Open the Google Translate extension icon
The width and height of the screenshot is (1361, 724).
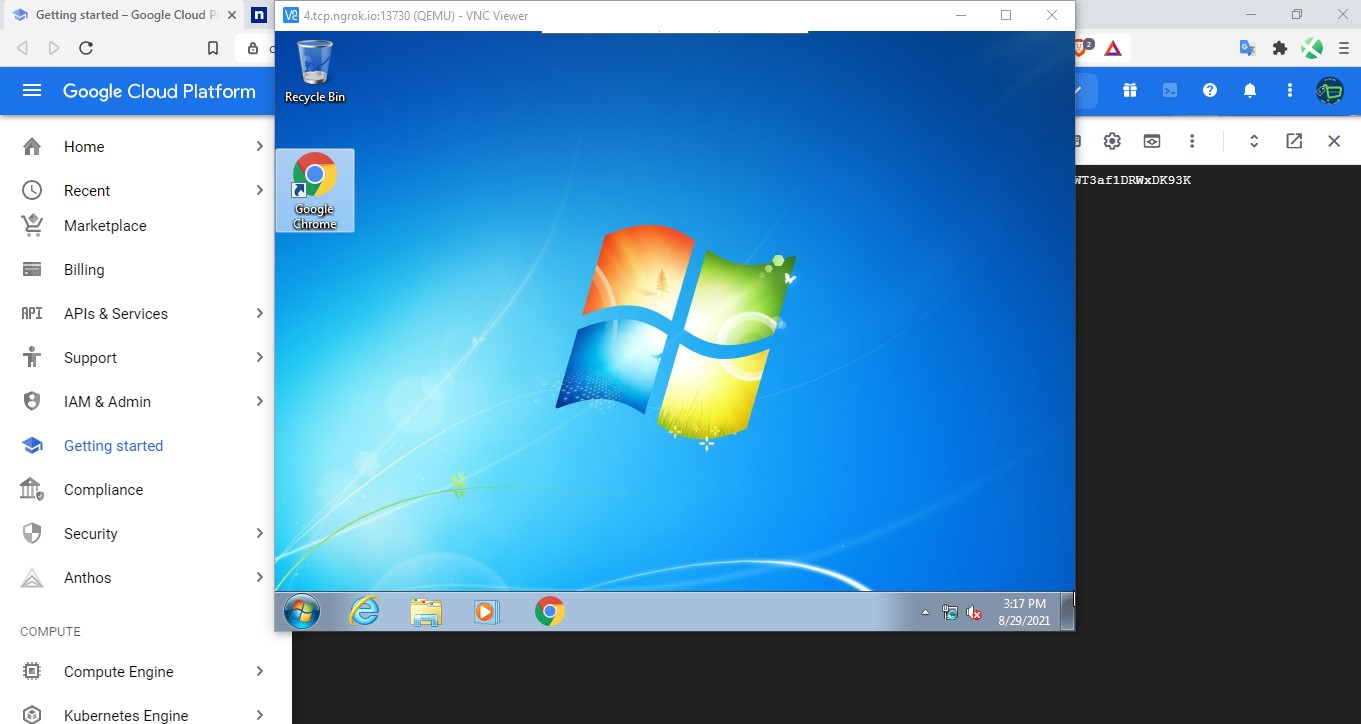(x=1247, y=48)
